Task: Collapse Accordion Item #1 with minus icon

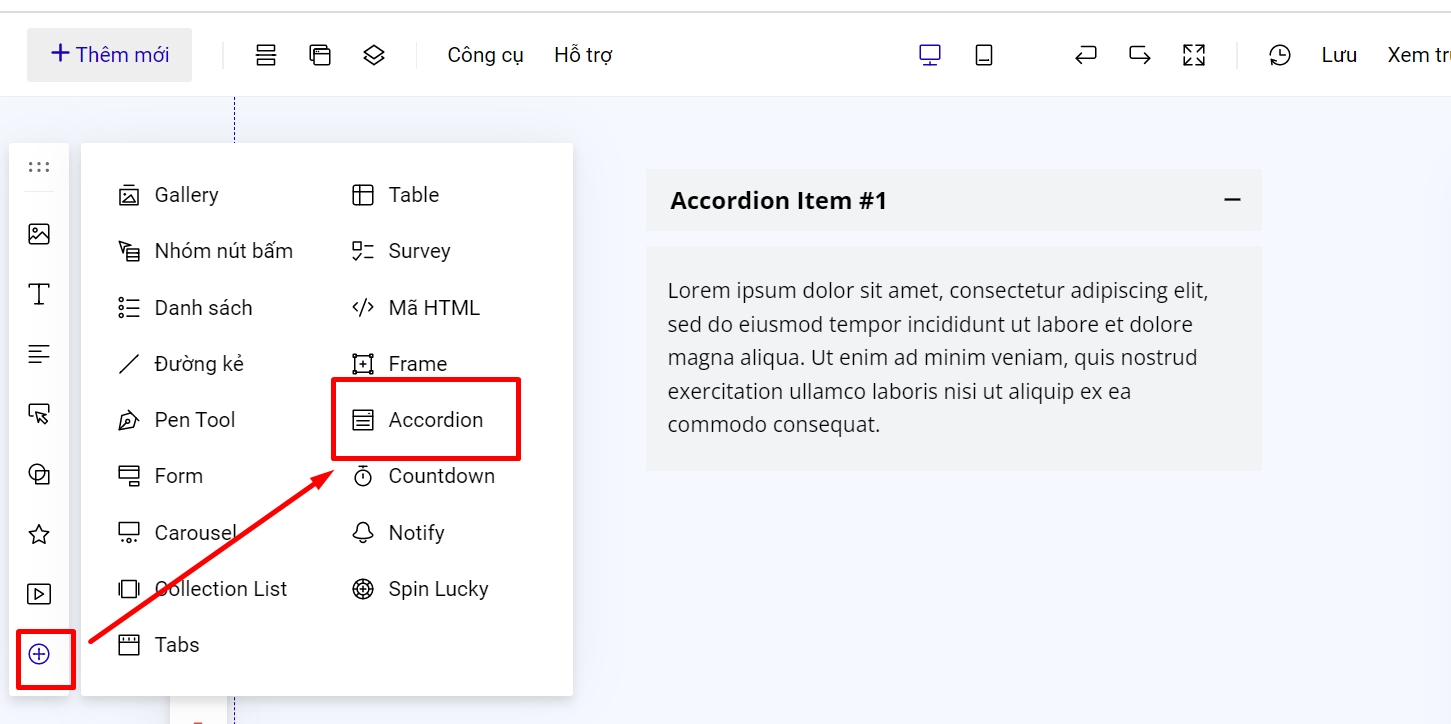Action: tap(1232, 200)
